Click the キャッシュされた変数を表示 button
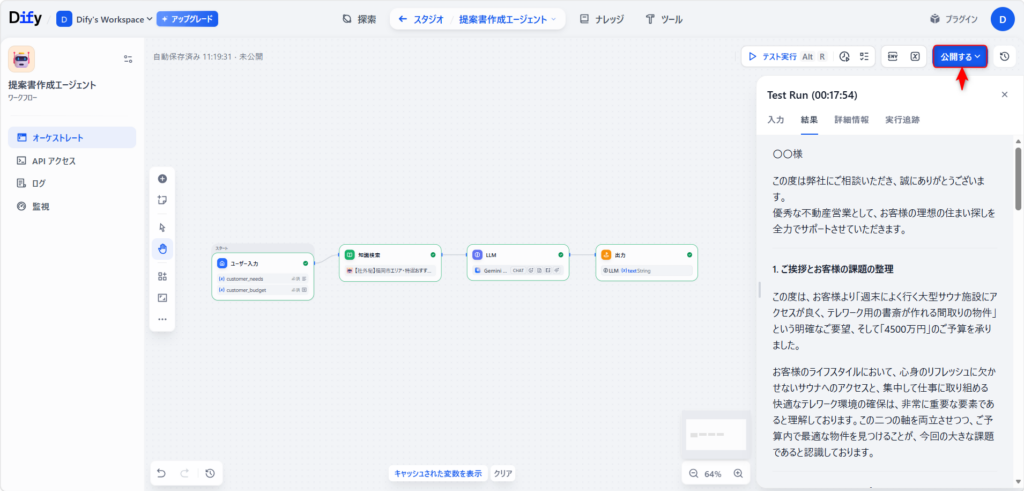1024x491 pixels. tap(438, 473)
